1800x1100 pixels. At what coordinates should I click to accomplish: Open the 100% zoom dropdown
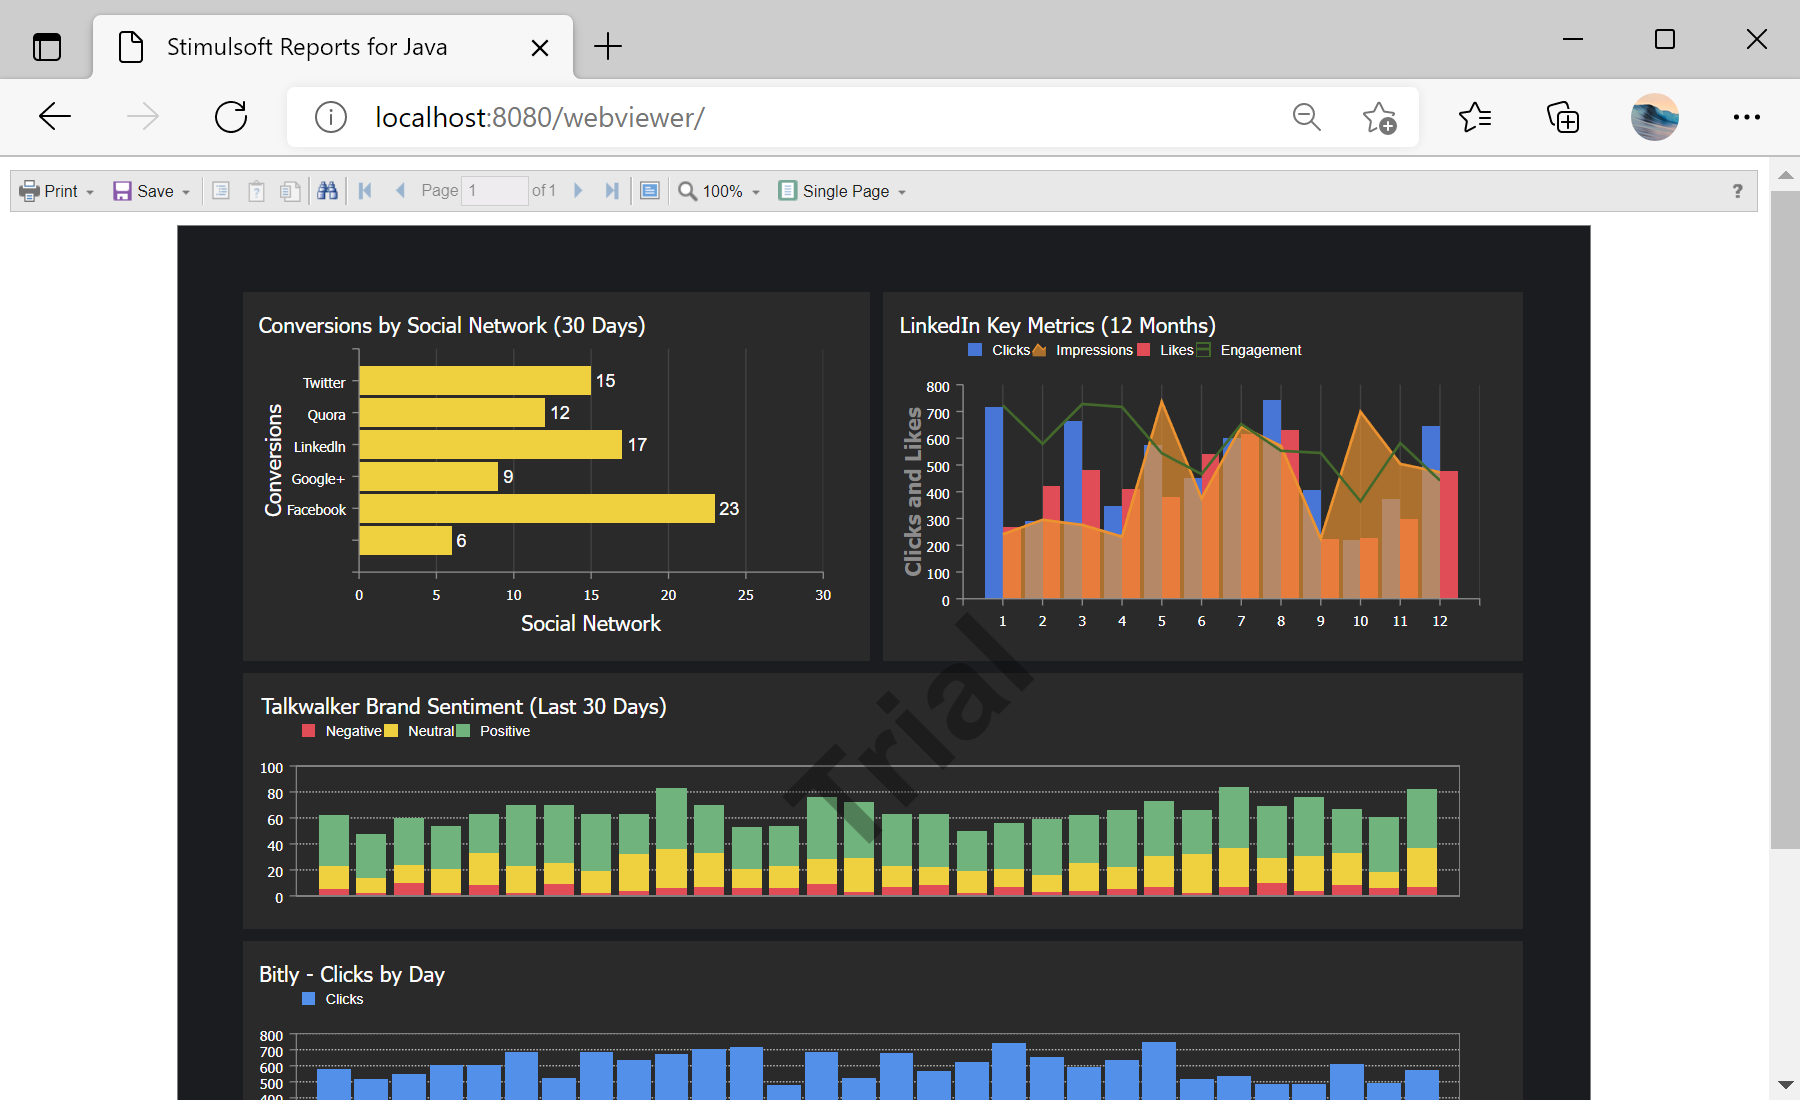pos(720,191)
